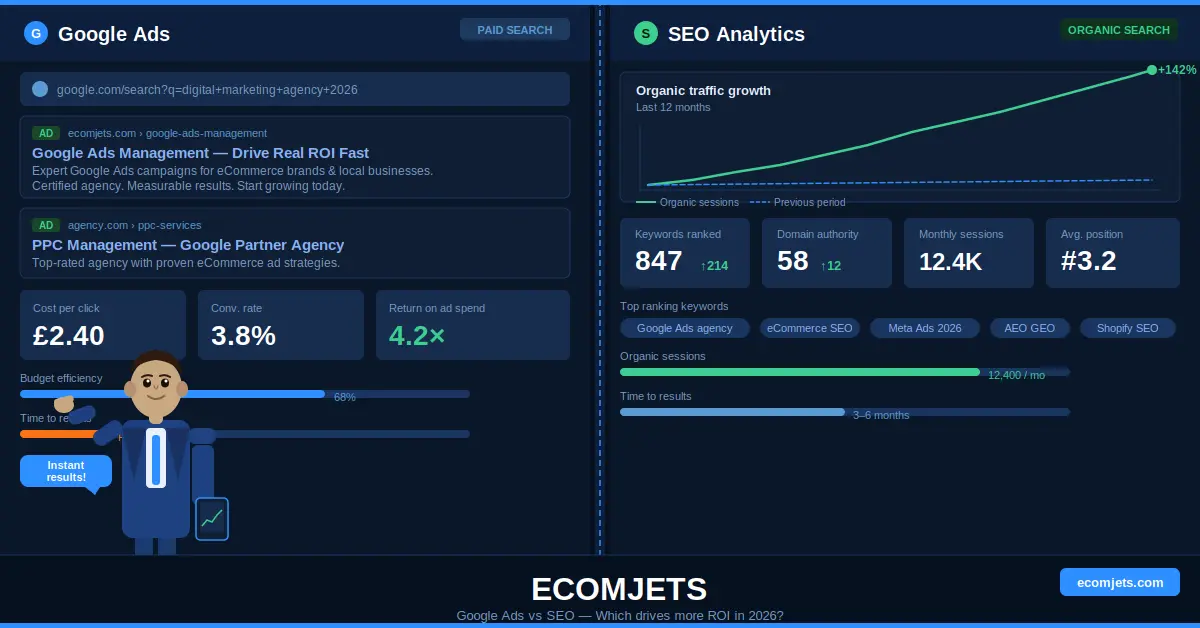
Task: Click the Monthly sessions 12.4K card
Action: pos(970,253)
